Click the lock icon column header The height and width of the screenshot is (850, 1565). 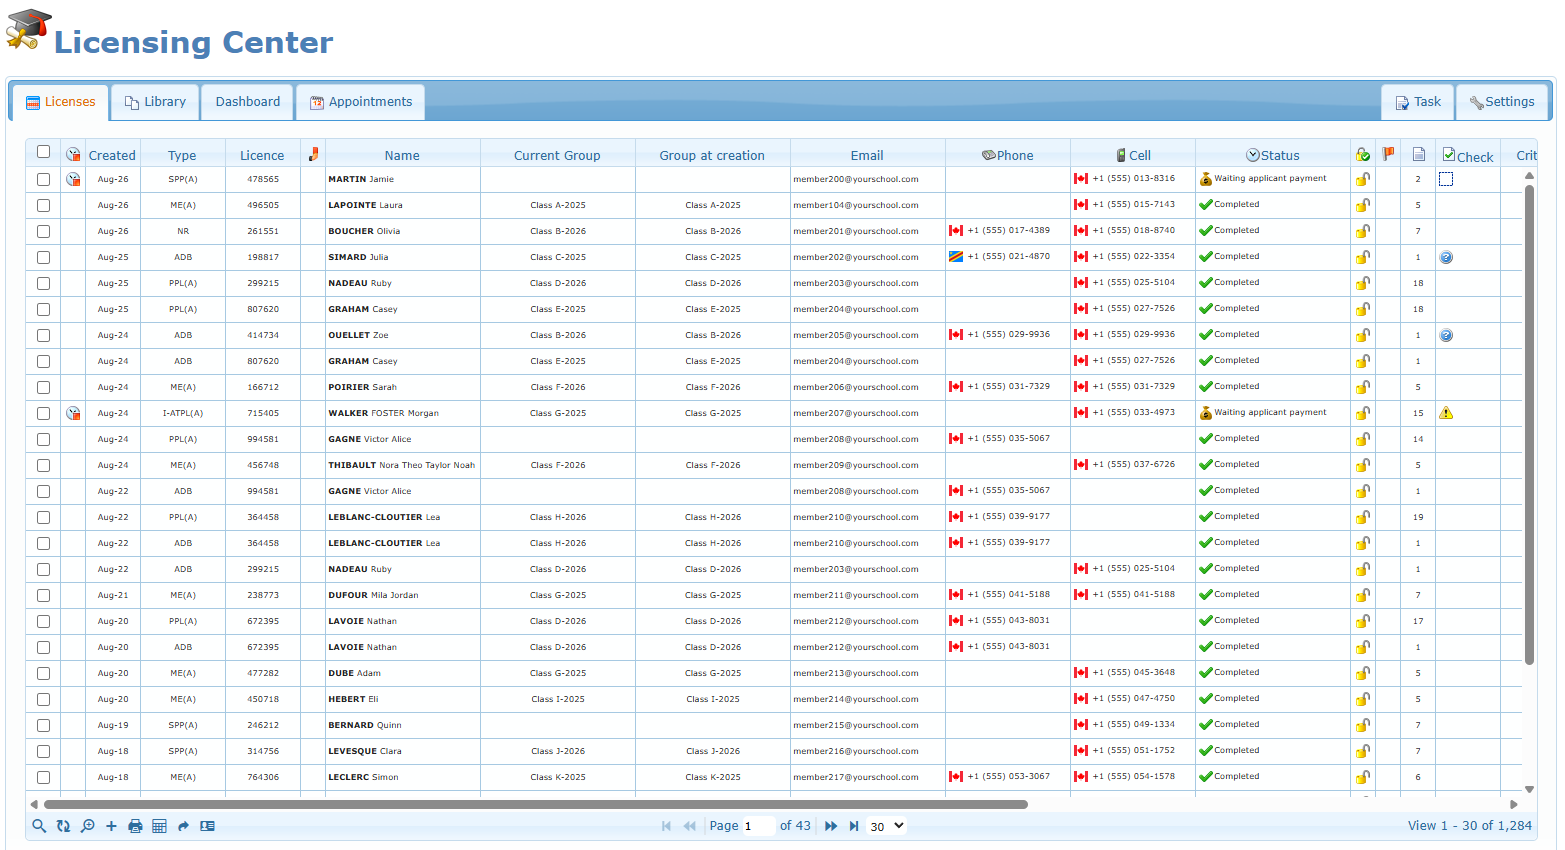pos(1363,155)
